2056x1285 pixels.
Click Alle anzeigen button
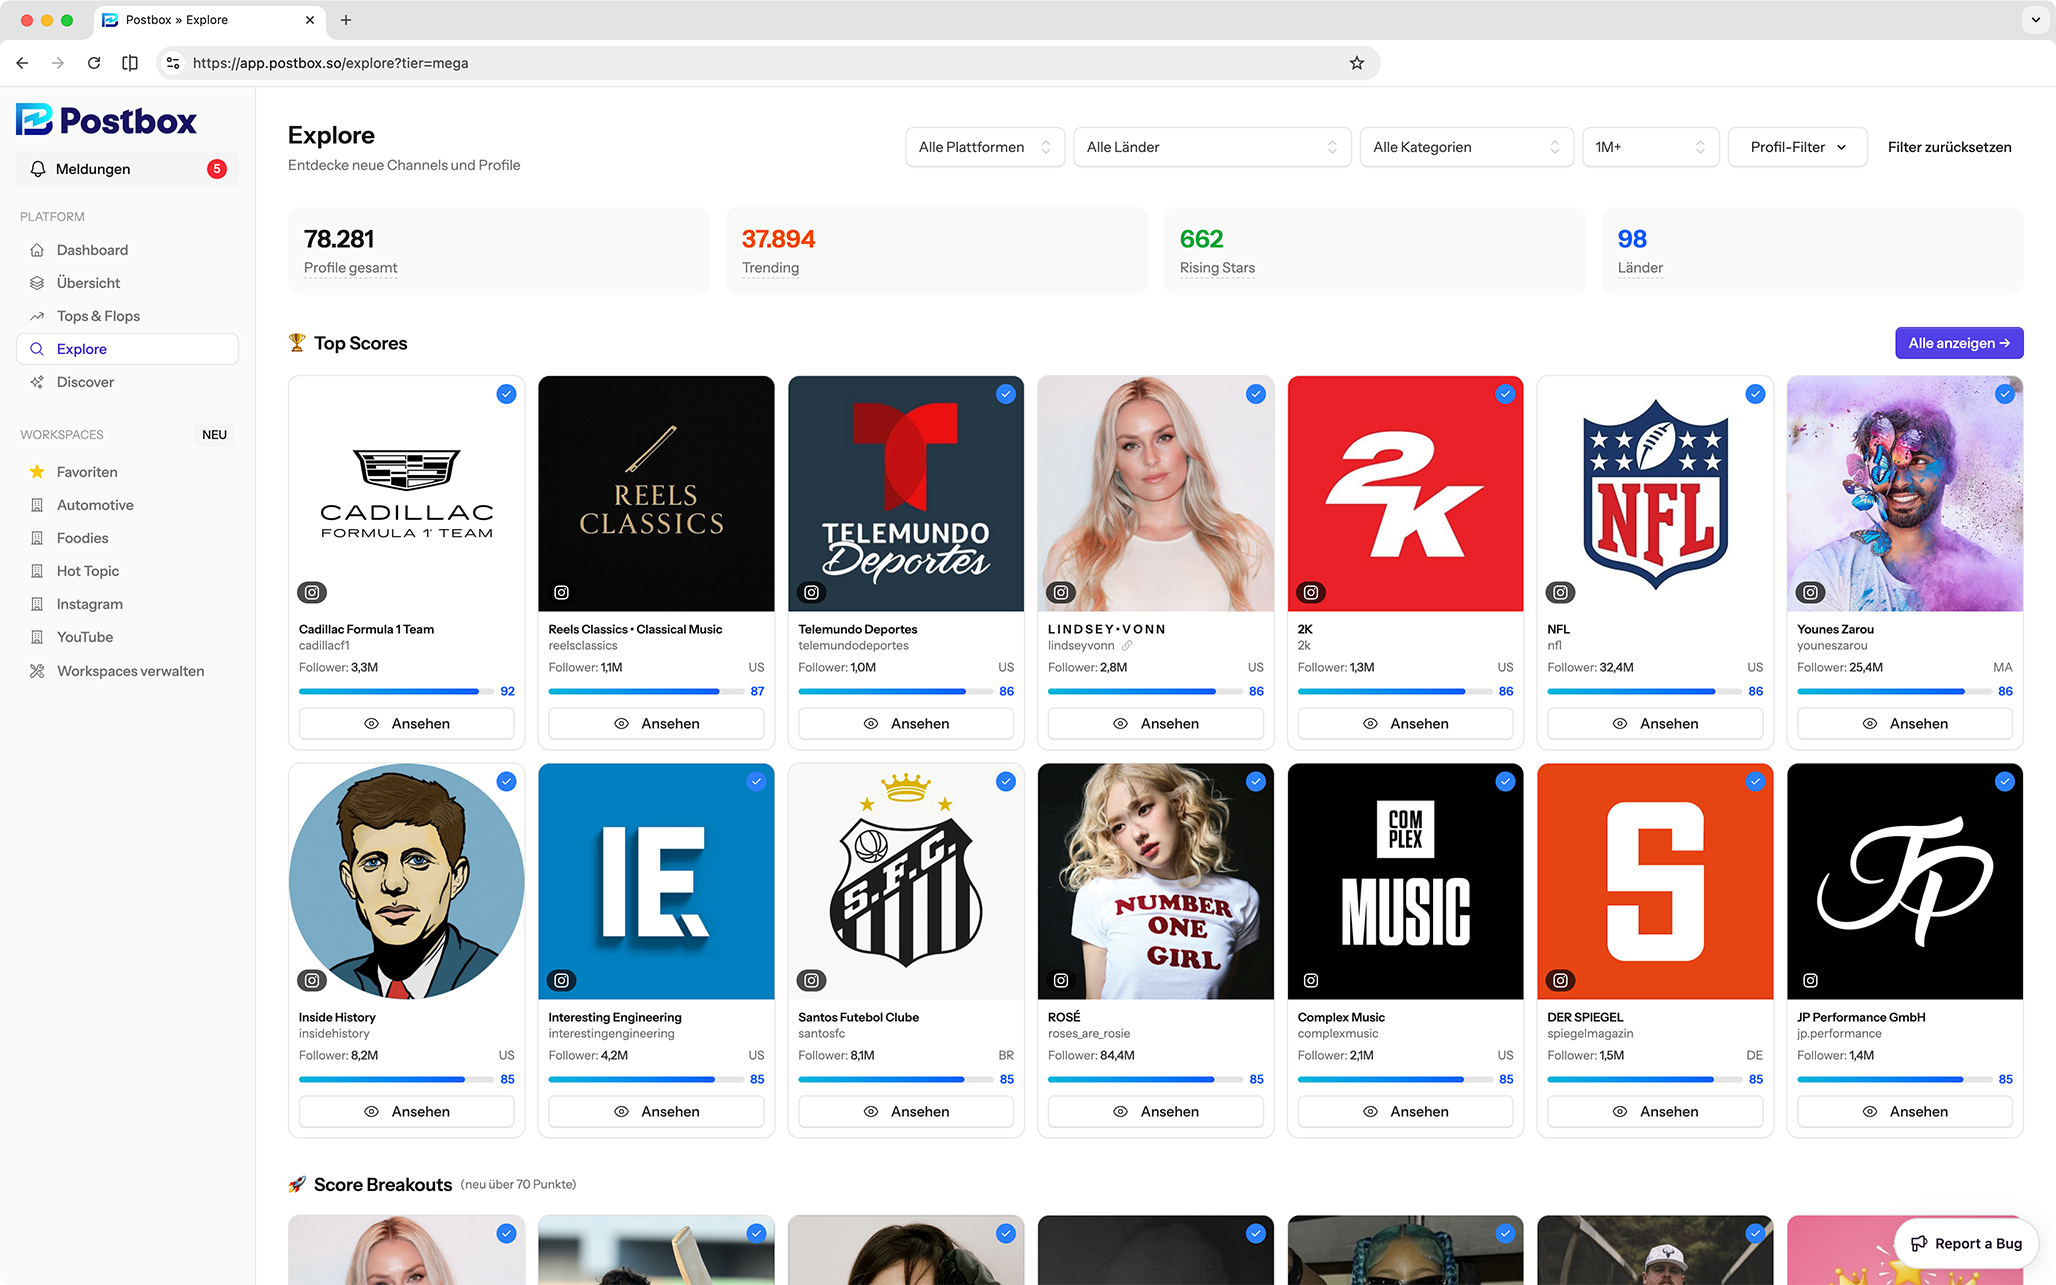1959,343
